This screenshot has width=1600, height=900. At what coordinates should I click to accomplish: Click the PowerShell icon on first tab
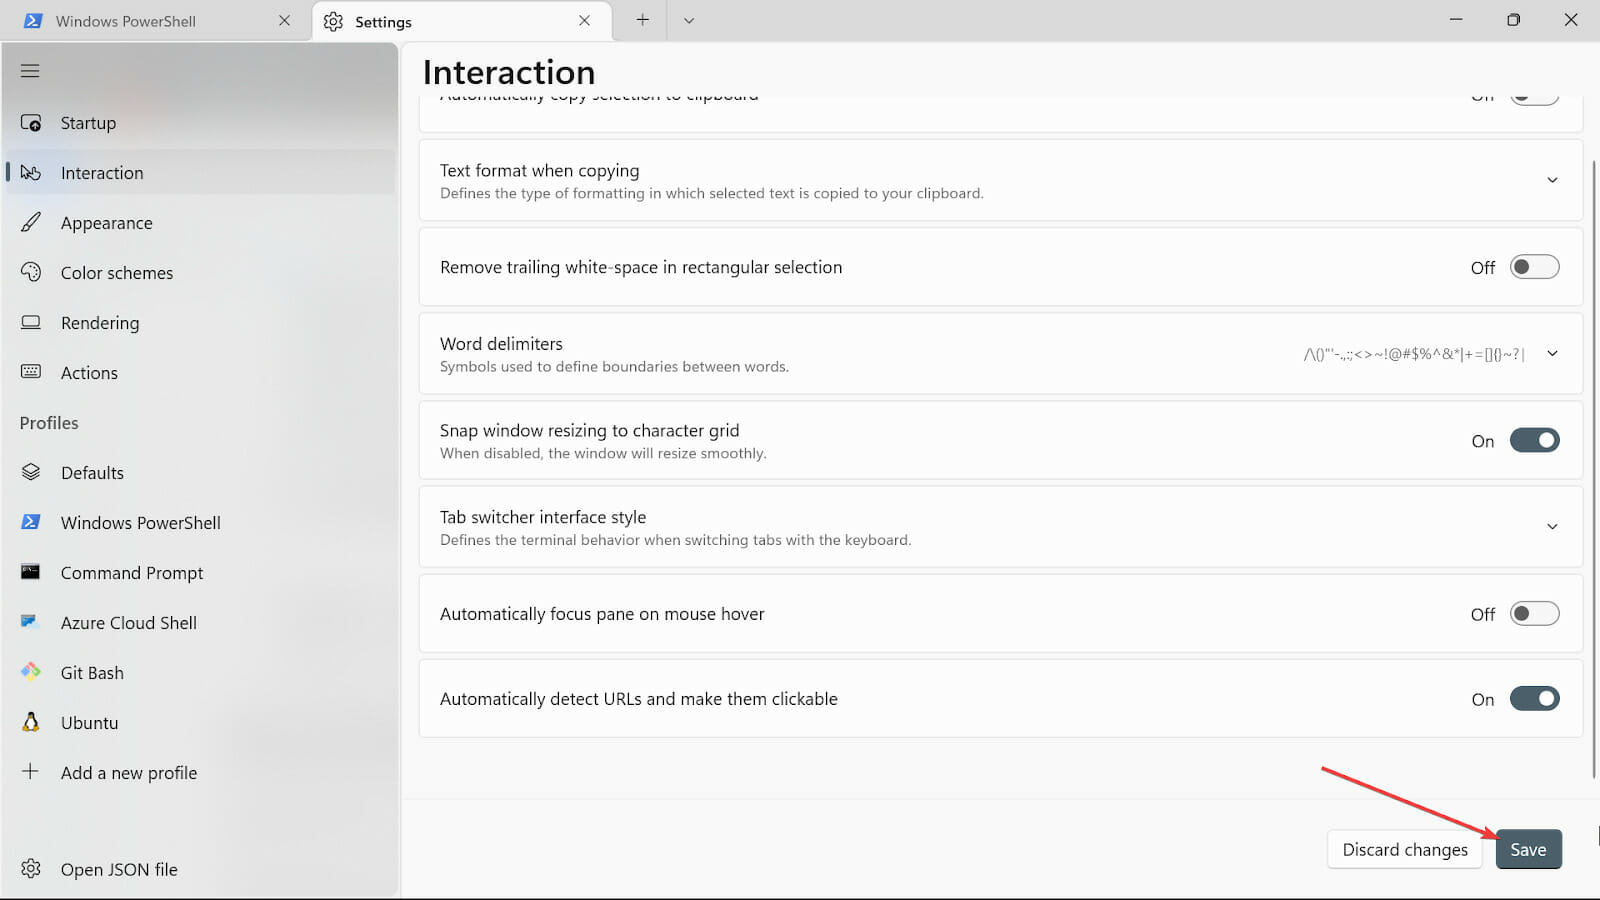coord(33,21)
